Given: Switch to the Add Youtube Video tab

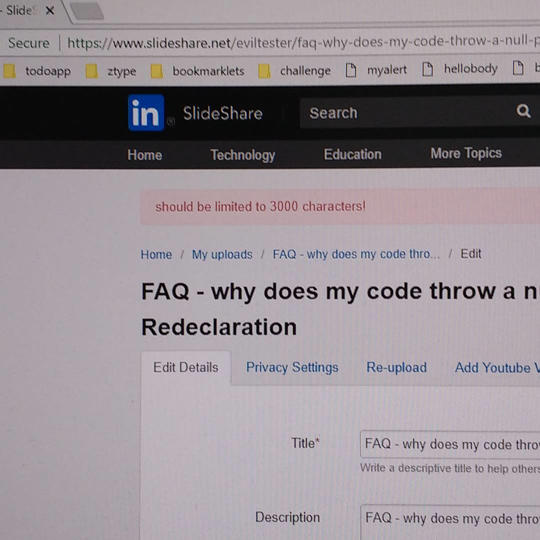Looking at the screenshot, I should 497,368.
